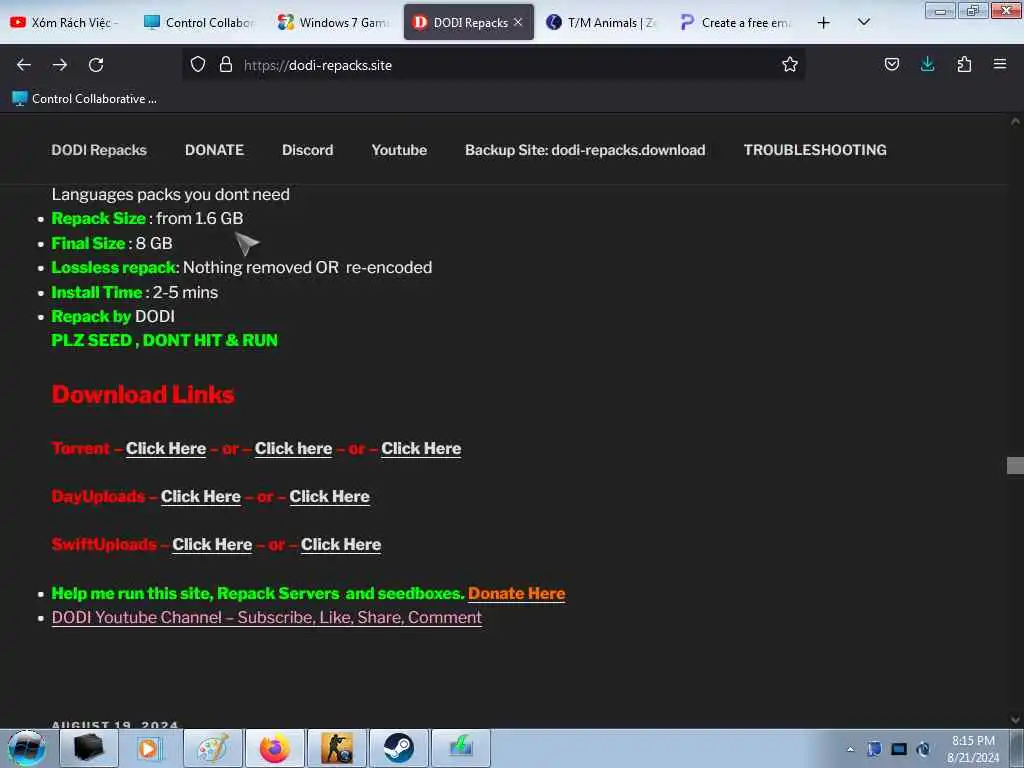Click the 'Download Links' heading
The width and height of the screenshot is (1024, 768).
pos(143,394)
